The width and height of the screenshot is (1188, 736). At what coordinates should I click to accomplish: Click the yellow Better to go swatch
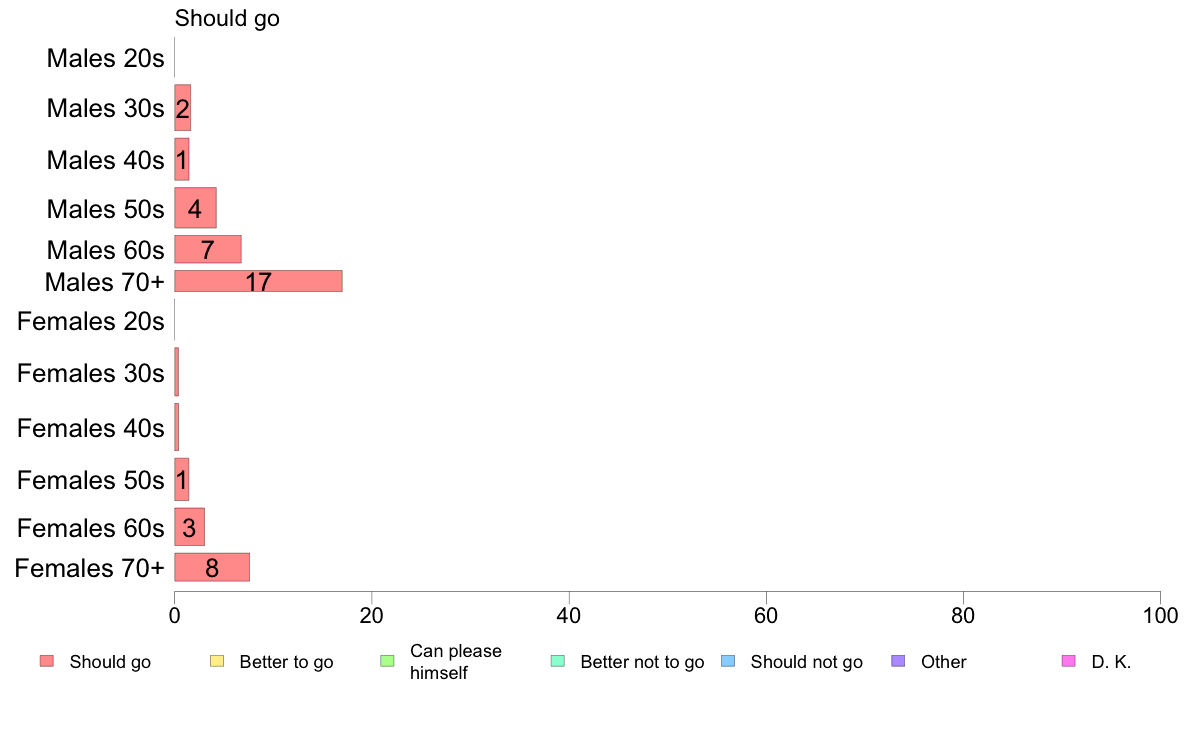point(217,661)
